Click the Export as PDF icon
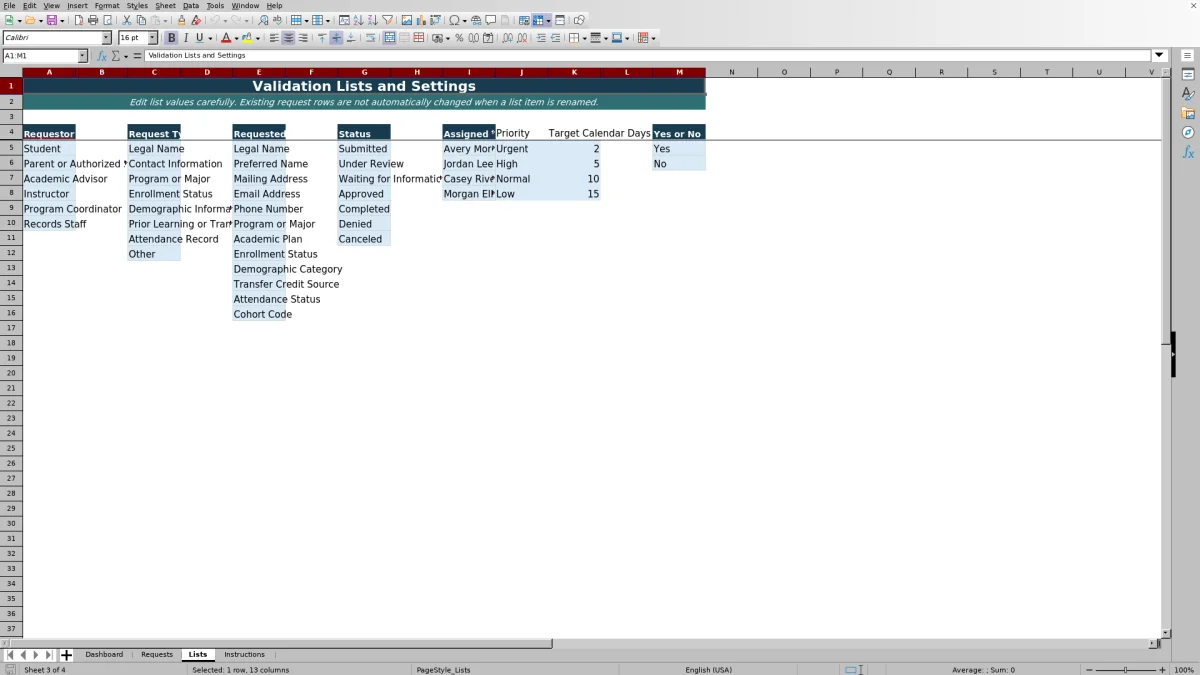 click(x=78, y=20)
